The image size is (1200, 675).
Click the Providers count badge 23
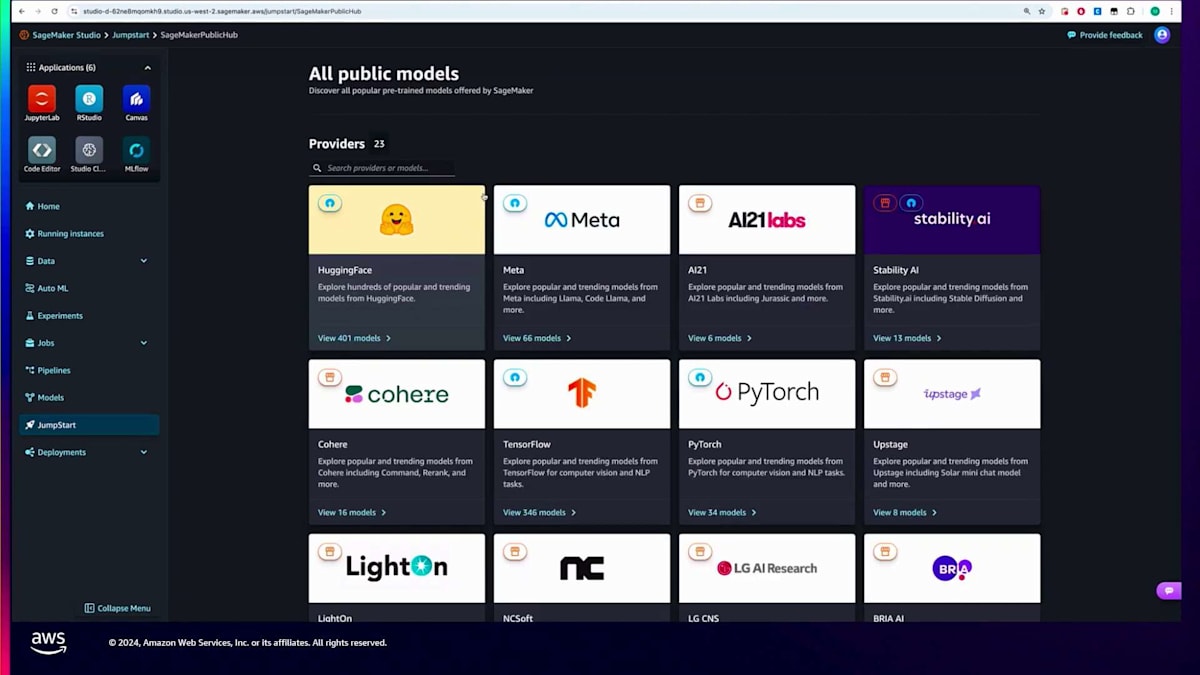coord(379,144)
